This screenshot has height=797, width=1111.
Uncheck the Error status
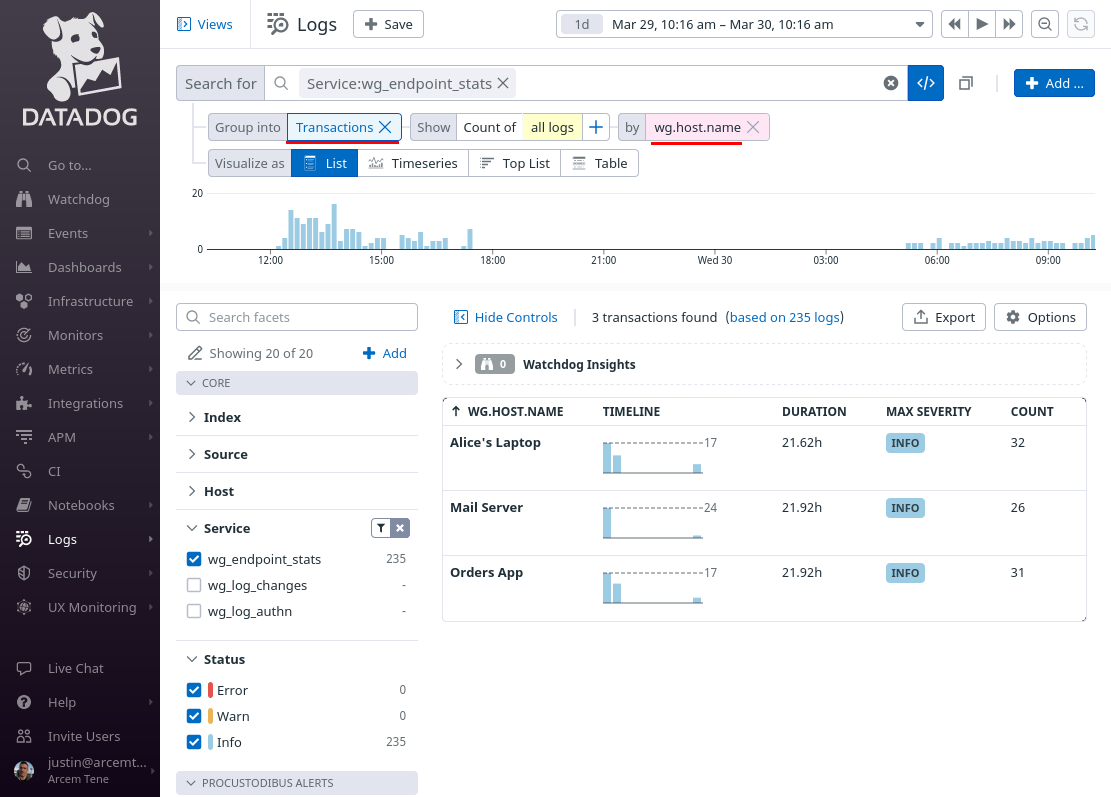194,690
